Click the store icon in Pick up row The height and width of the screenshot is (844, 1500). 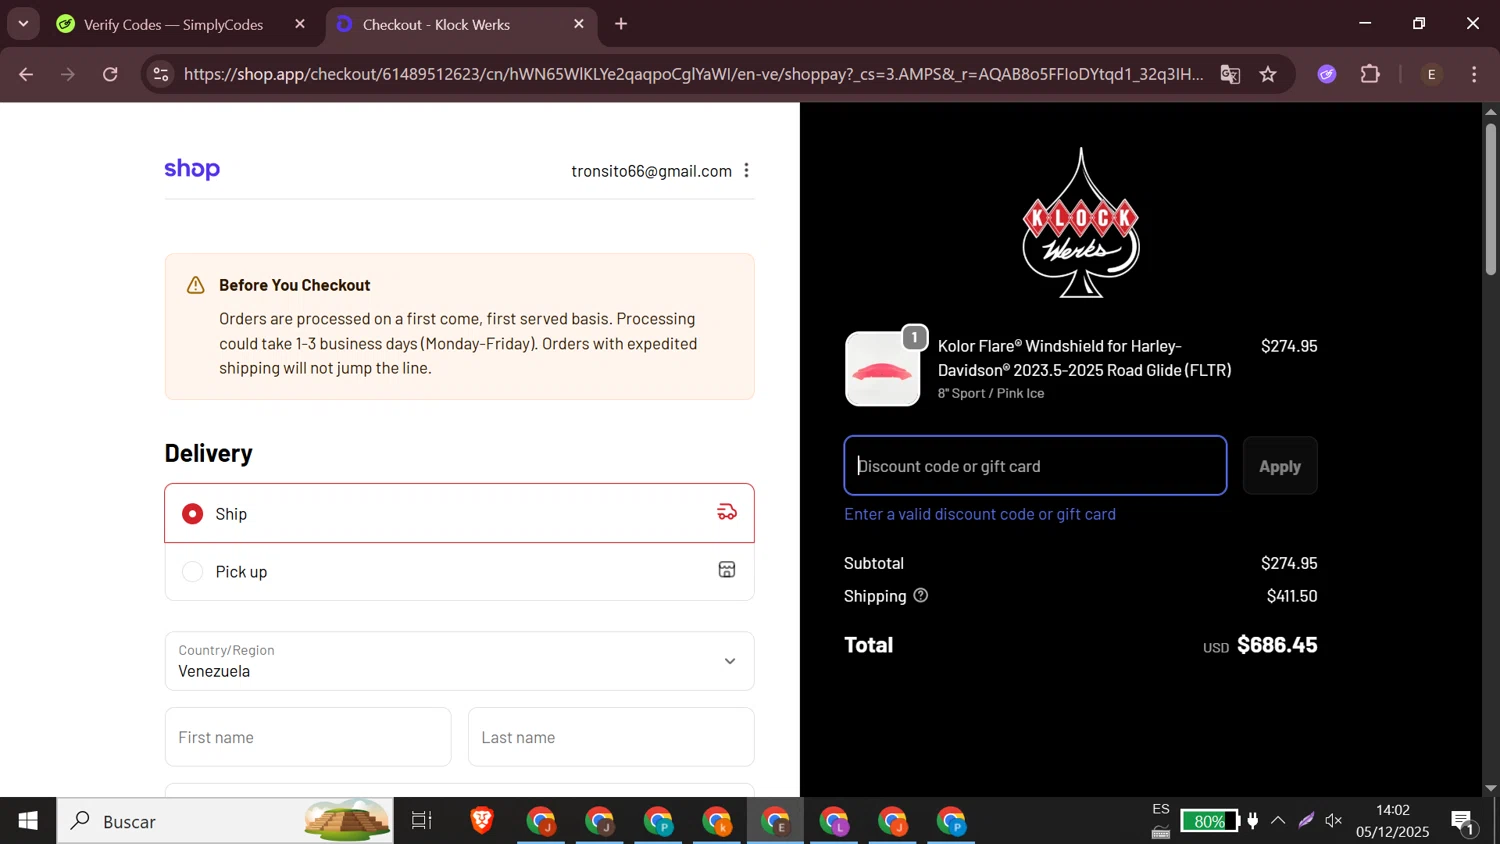point(727,570)
